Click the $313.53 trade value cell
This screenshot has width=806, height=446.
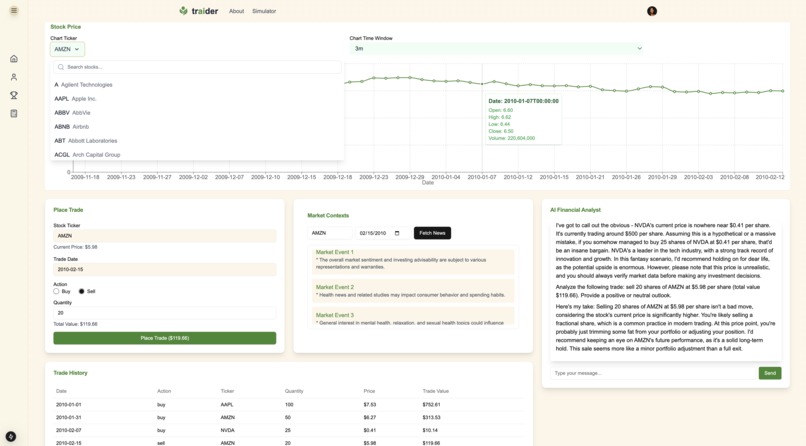click(x=431, y=418)
